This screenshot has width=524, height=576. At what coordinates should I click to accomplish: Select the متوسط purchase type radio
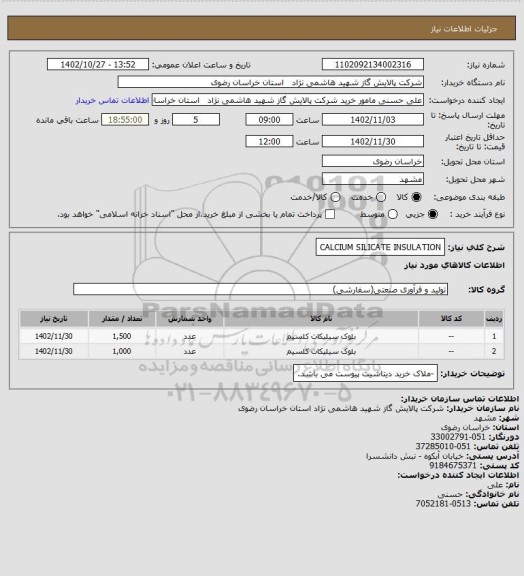coord(393,214)
